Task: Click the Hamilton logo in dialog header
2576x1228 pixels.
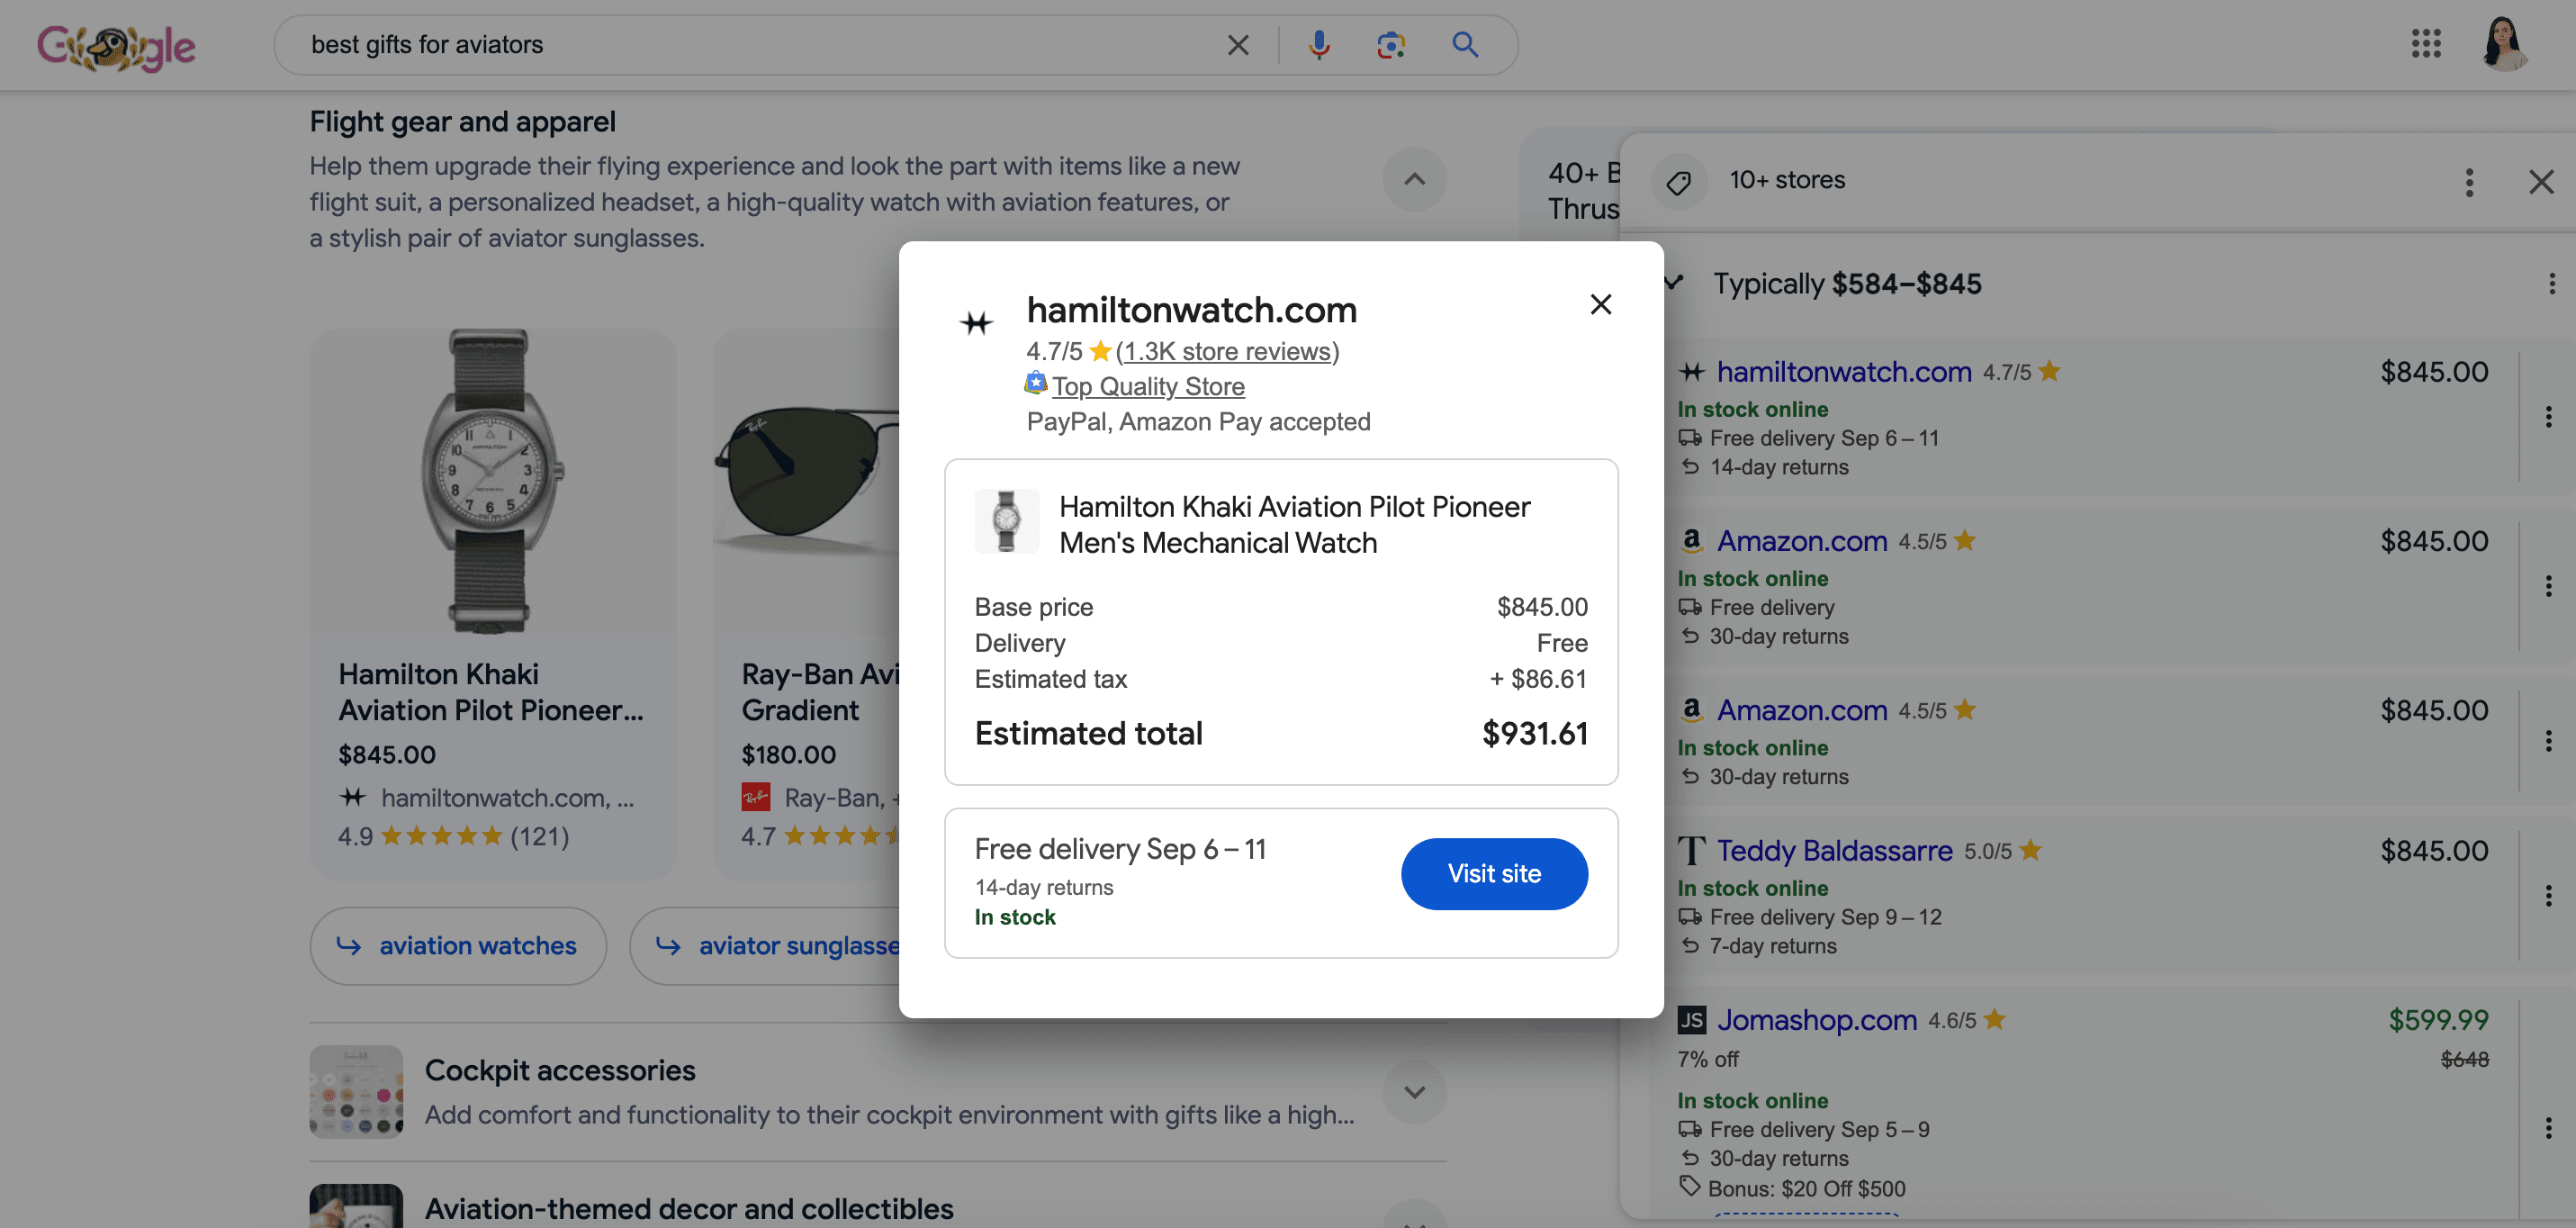Action: pos(976,323)
